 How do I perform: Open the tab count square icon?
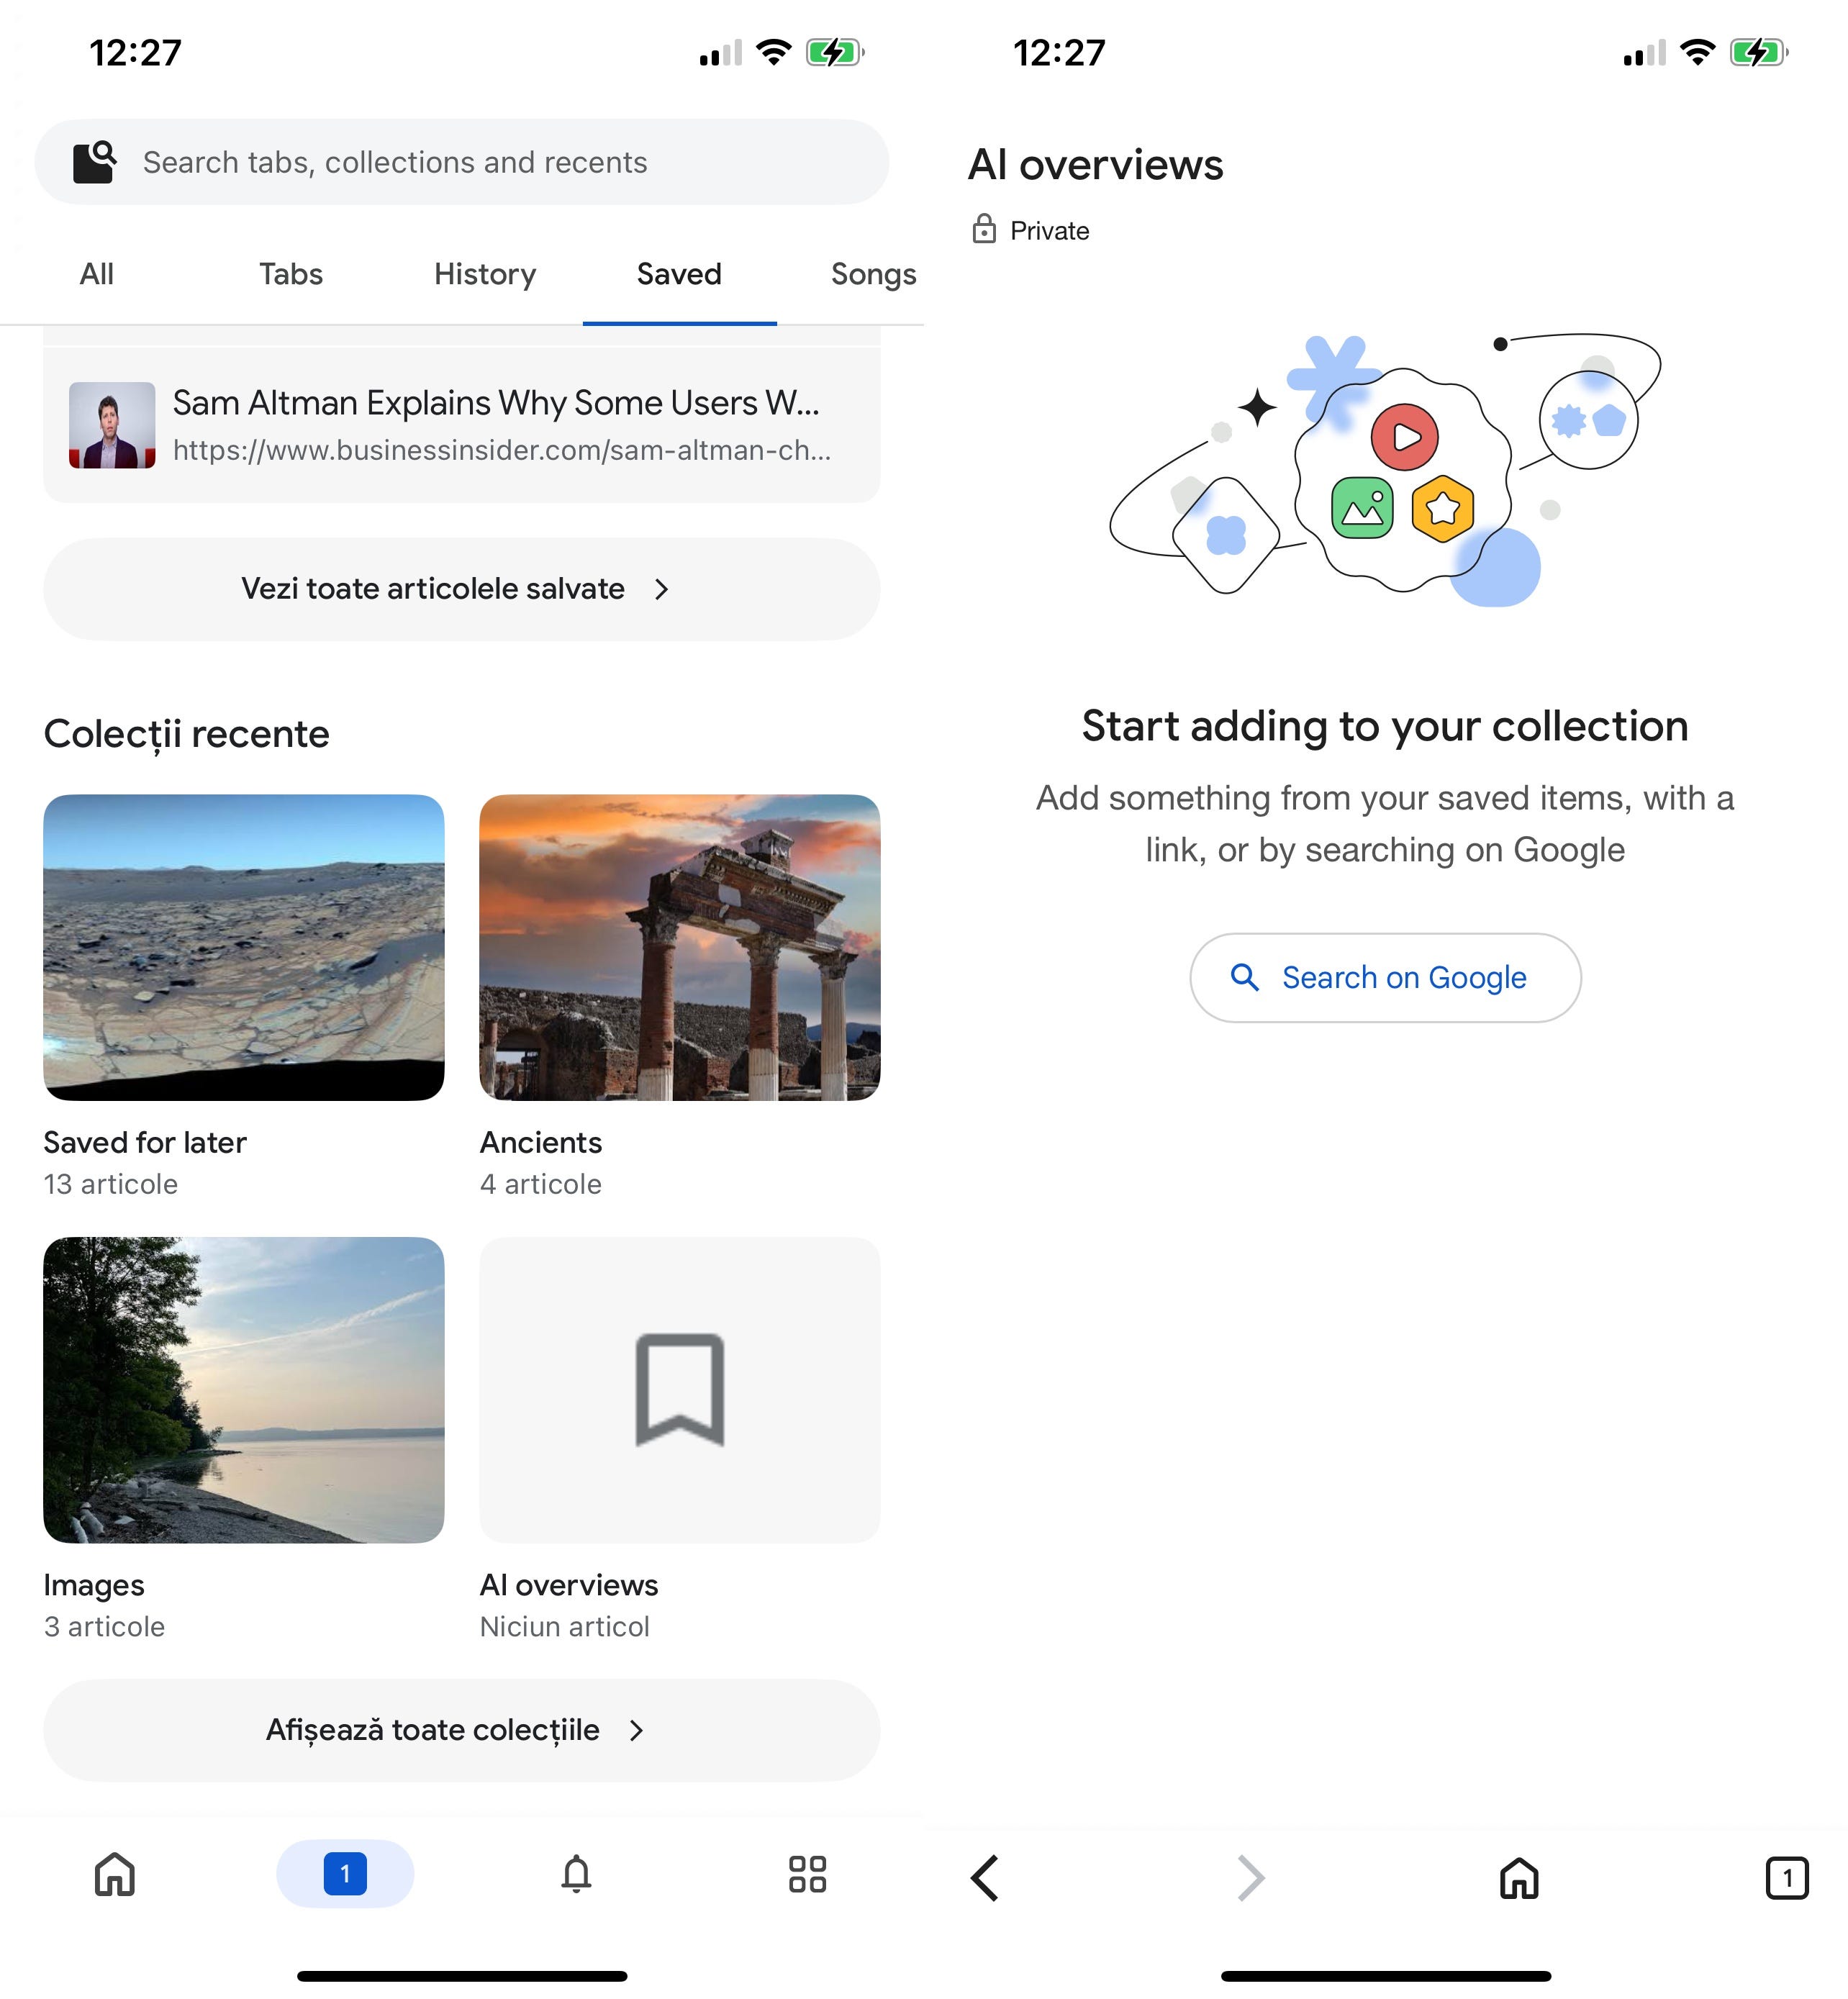click(1786, 1878)
